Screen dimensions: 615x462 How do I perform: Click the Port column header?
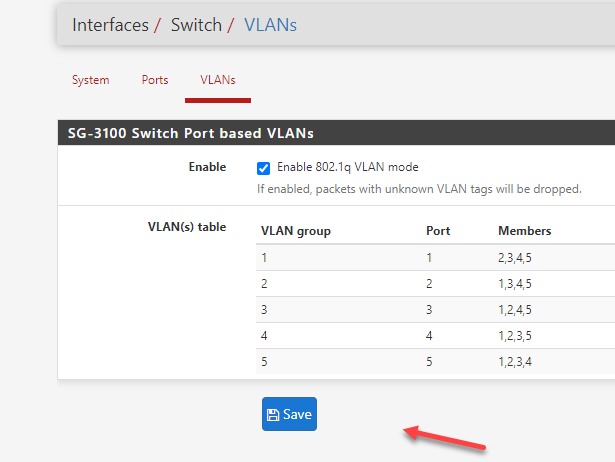point(438,231)
